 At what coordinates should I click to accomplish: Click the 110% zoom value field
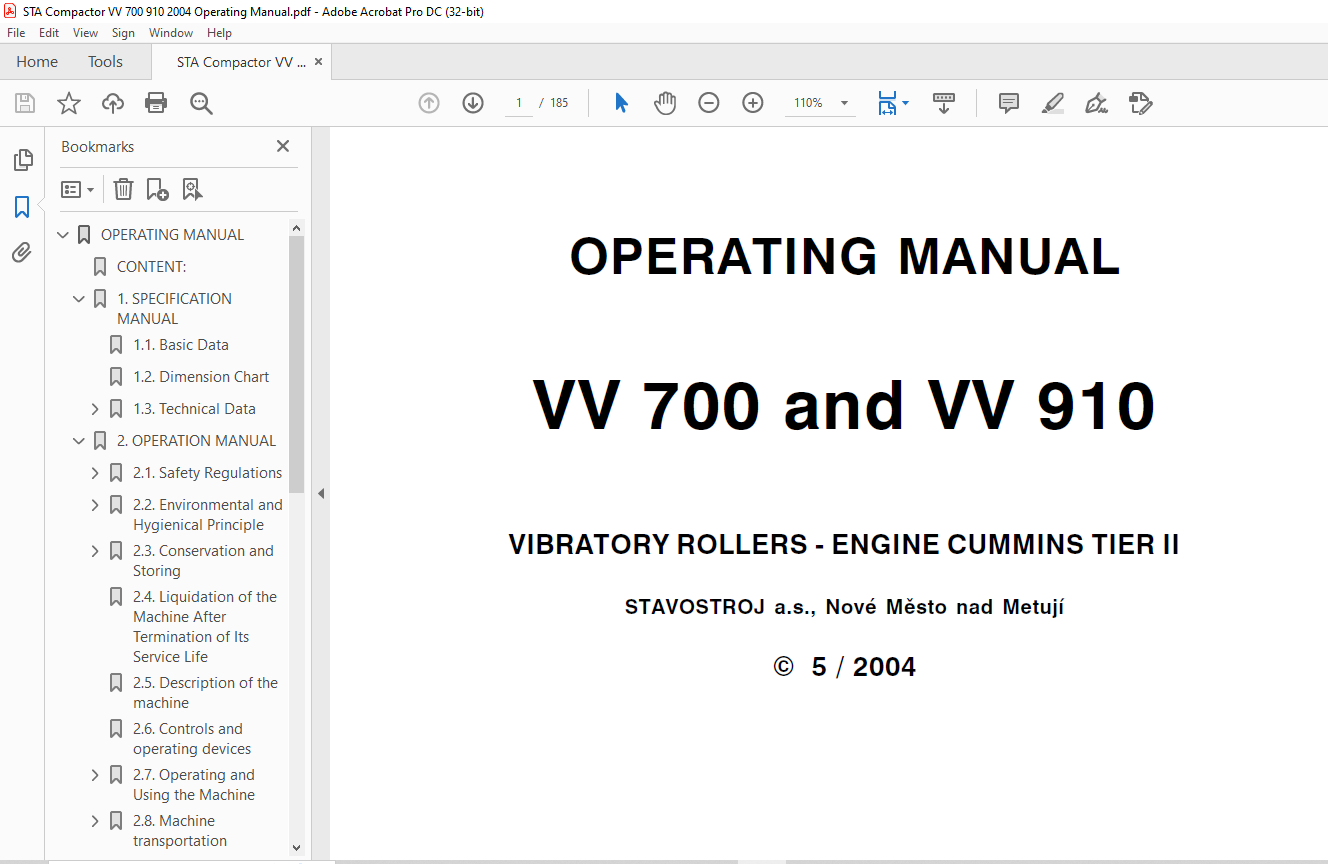(808, 103)
